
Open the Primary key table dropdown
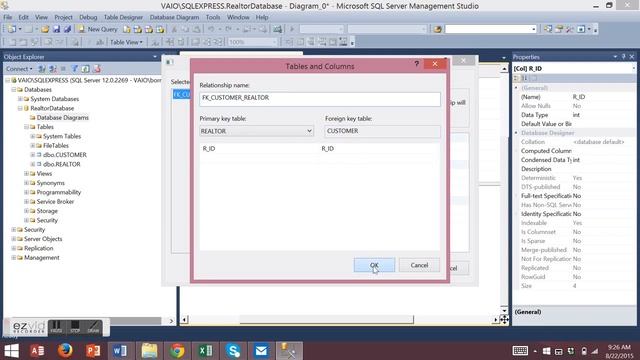[256, 131]
